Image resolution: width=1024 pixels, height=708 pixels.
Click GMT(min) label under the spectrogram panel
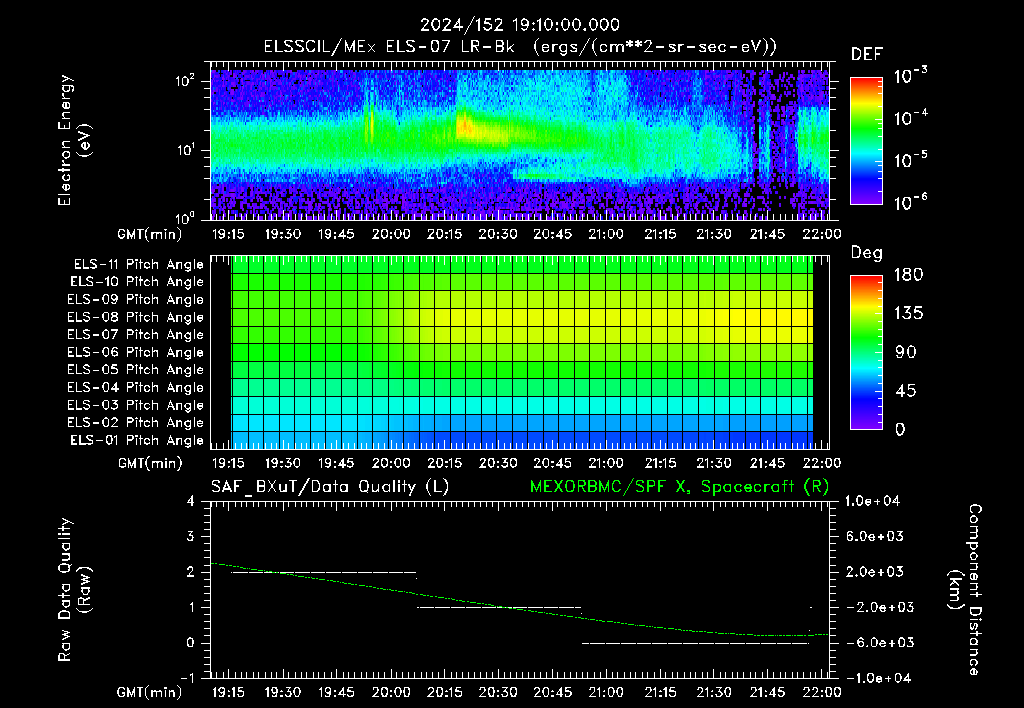tap(150, 234)
